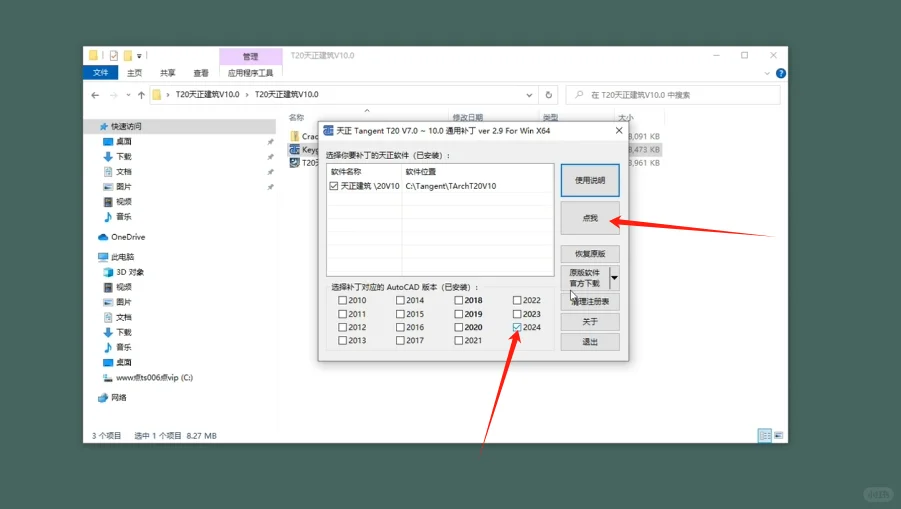Expand the address bar history dropdown
Image resolution: width=901 pixels, height=509 pixels.
click(529, 95)
